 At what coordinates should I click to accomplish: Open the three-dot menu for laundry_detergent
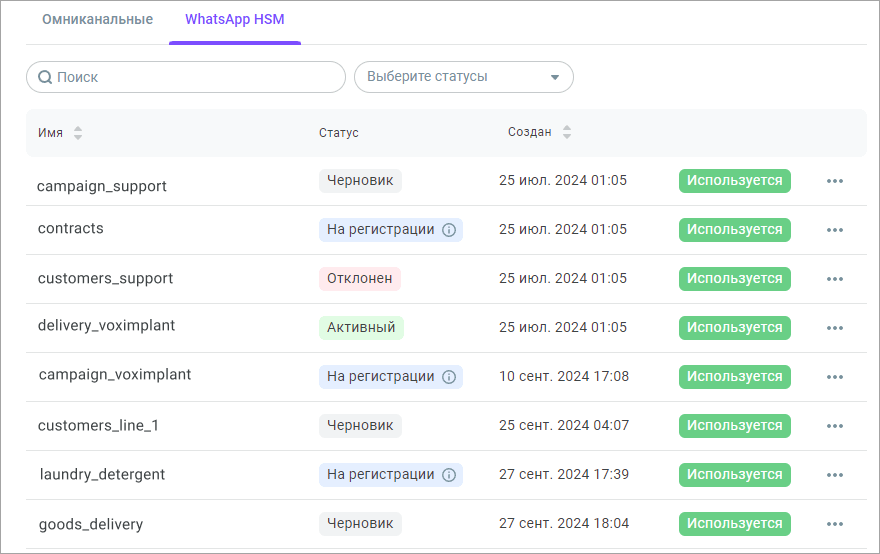coord(835,475)
